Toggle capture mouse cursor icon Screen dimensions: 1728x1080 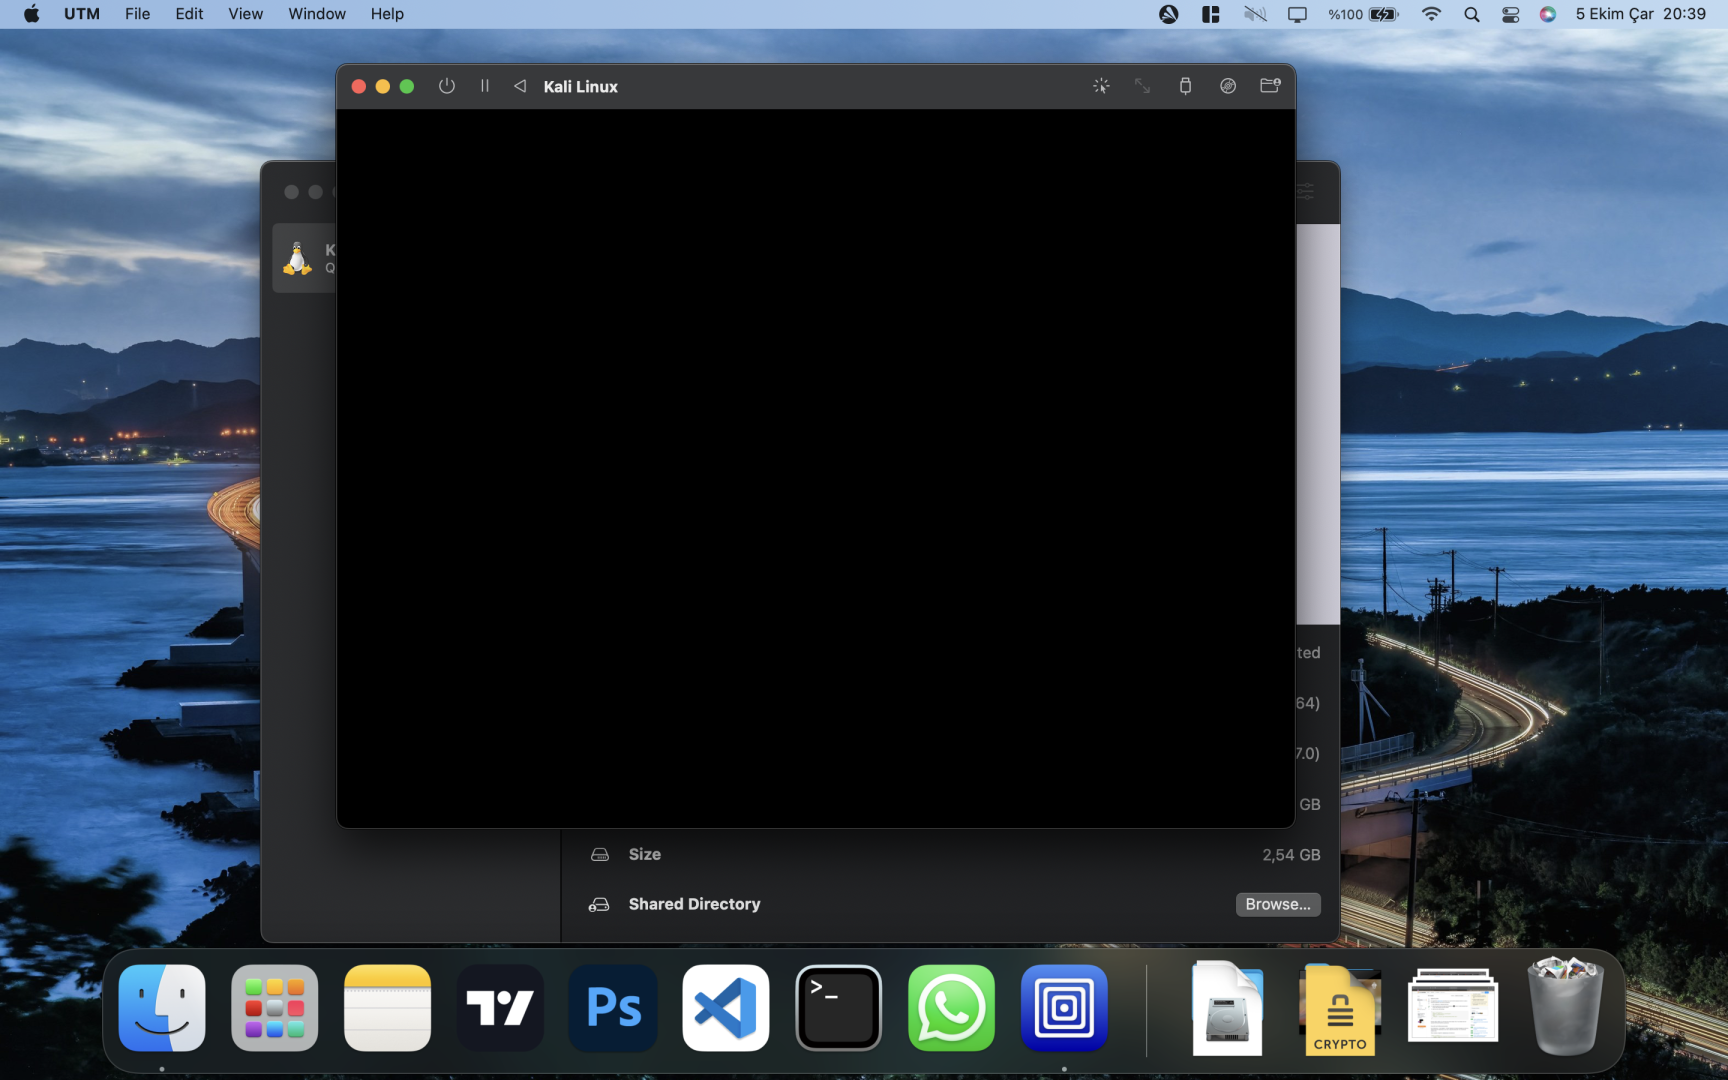(1101, 86)
